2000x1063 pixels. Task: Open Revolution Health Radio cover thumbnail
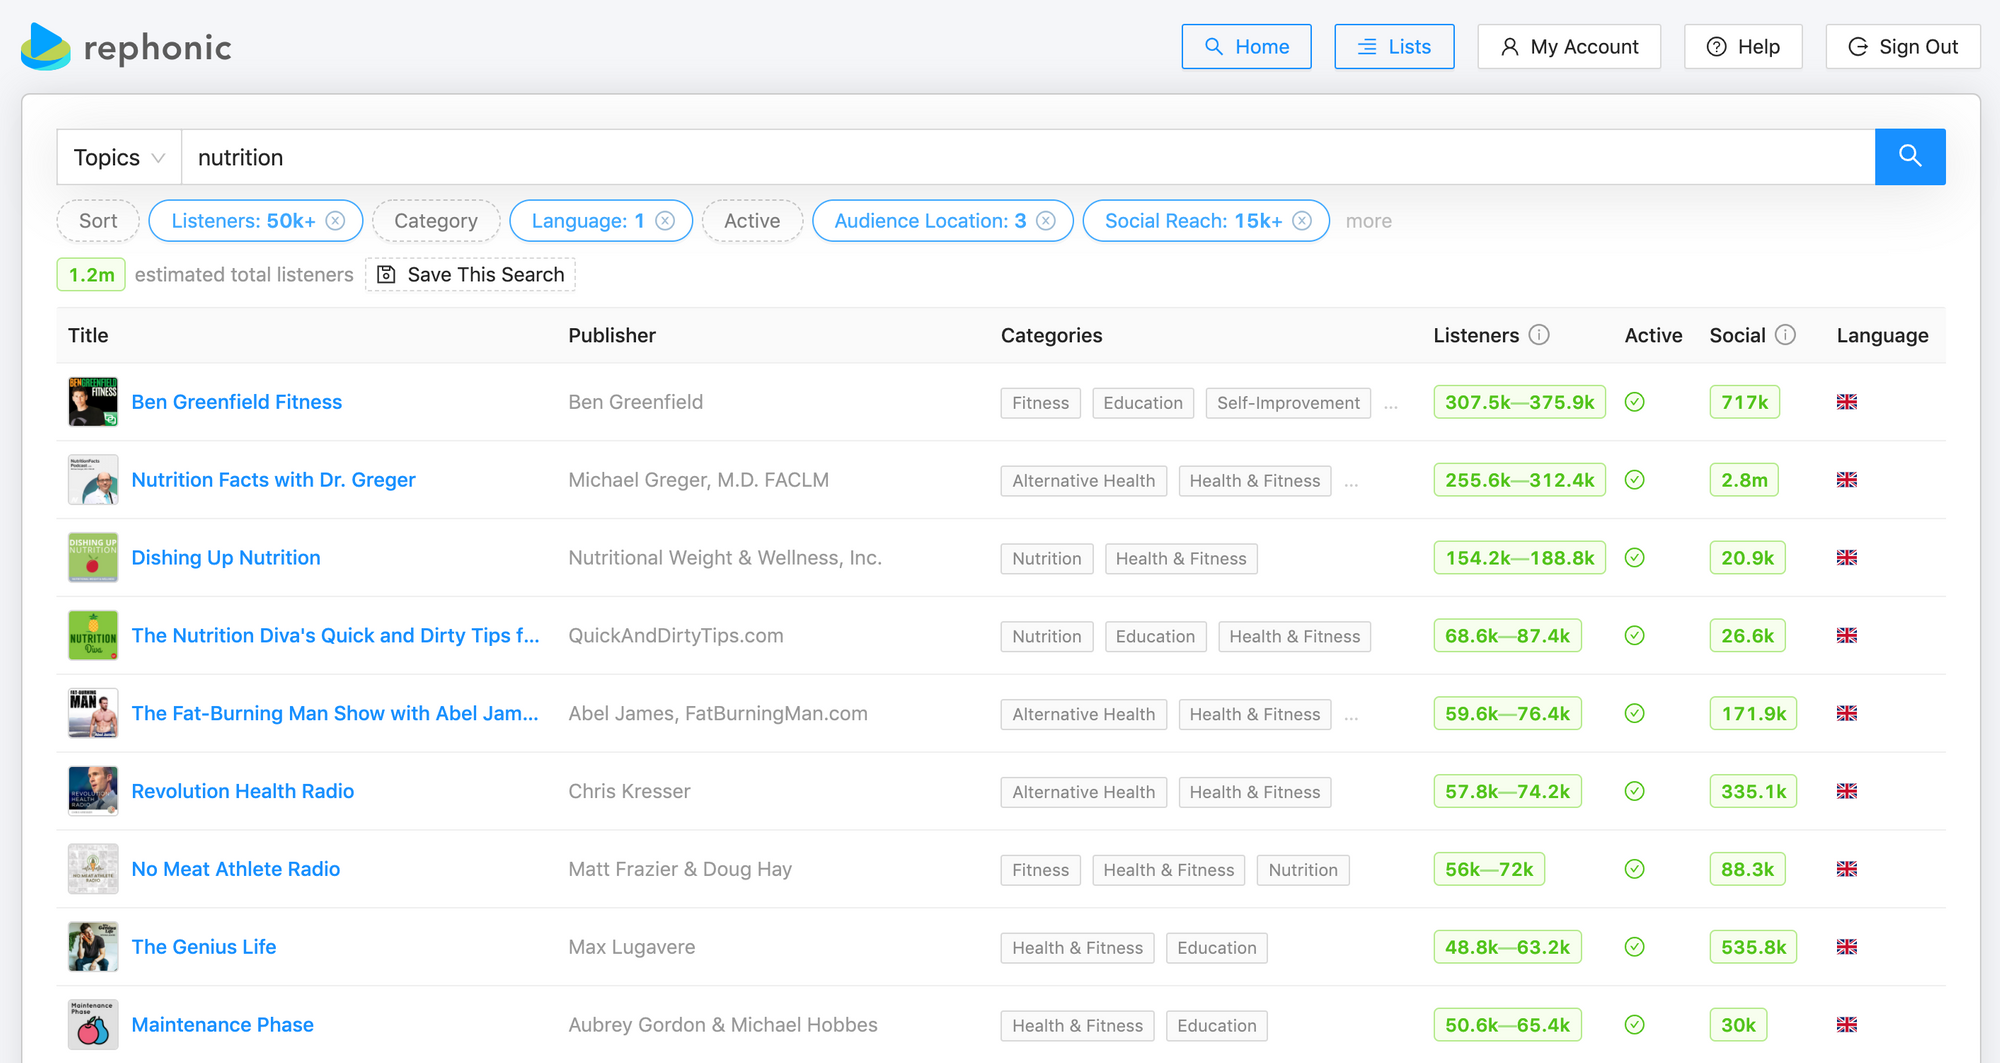coord(93,791)
